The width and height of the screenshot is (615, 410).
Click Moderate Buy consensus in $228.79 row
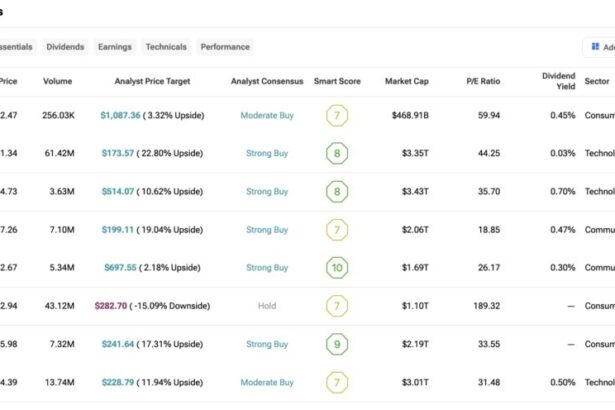[x=267, y=382]
